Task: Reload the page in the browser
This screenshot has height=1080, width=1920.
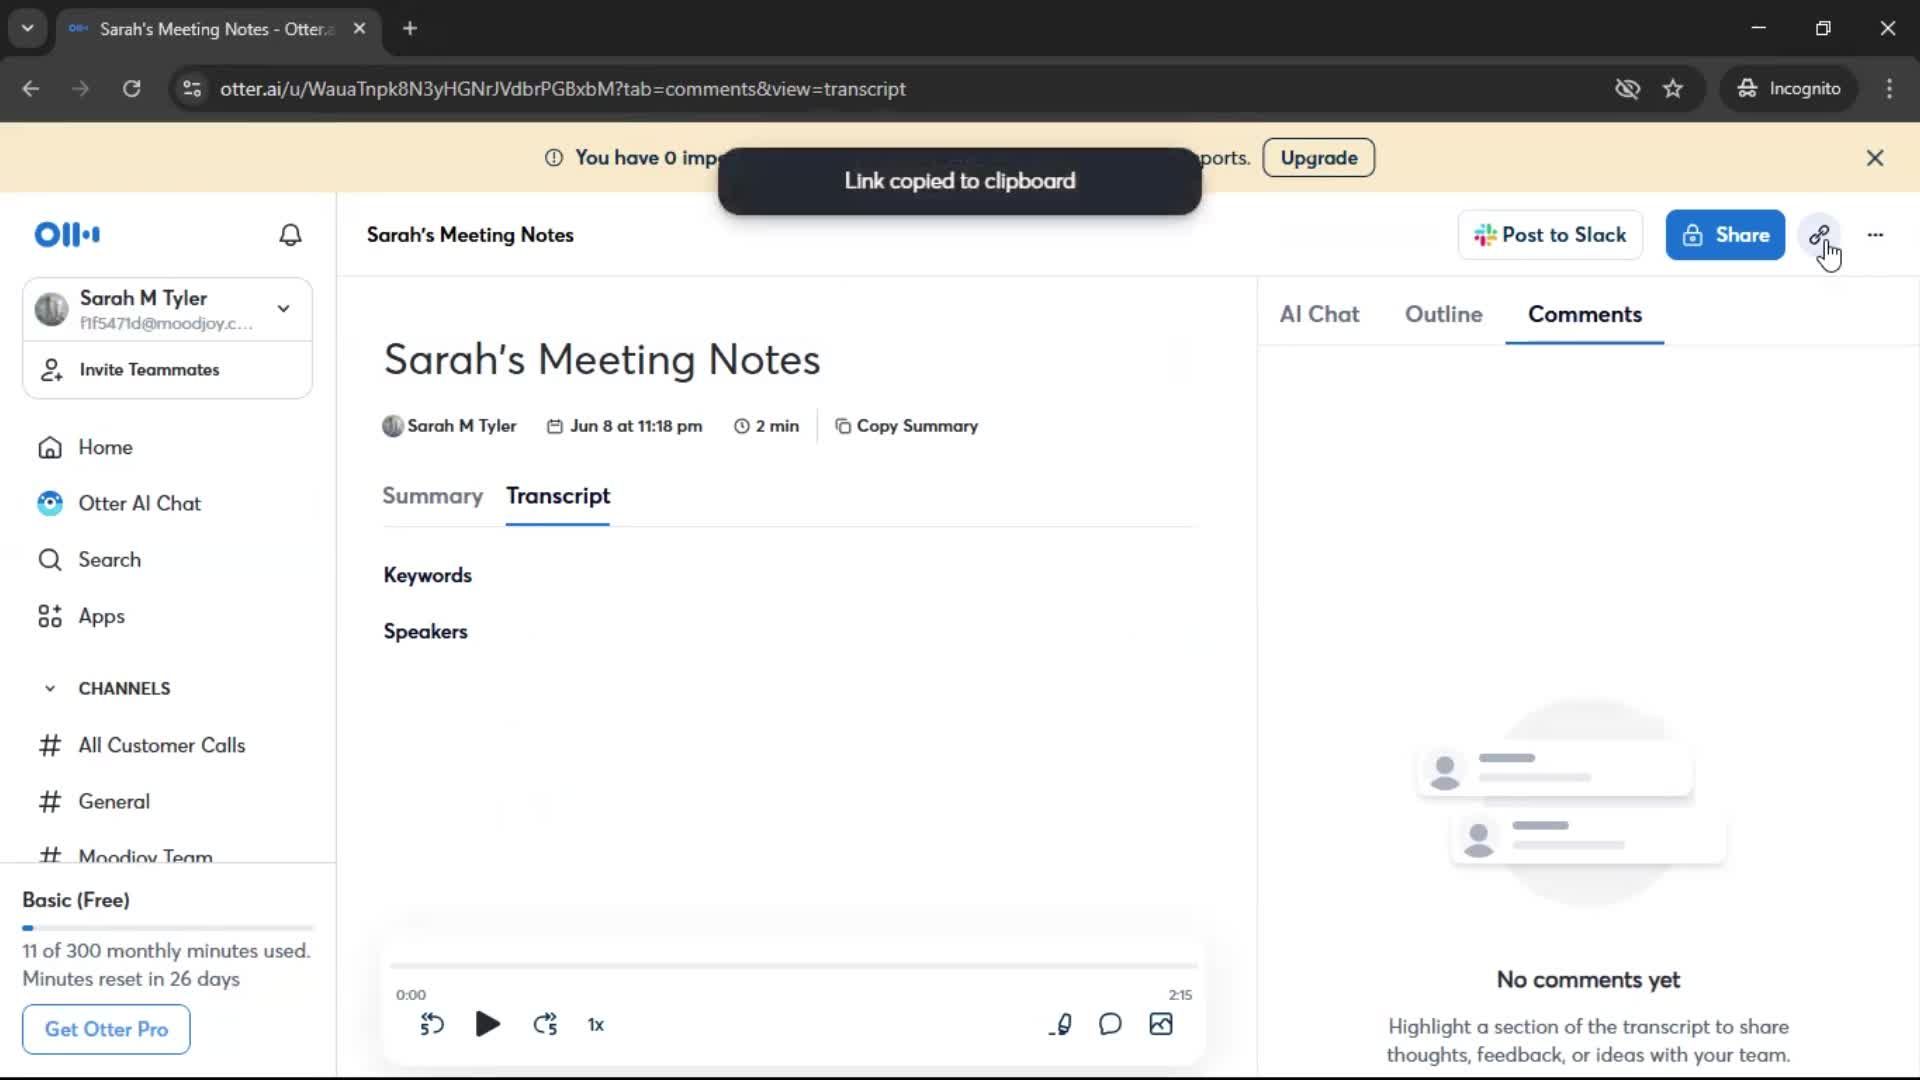Action: pos(131,89)
